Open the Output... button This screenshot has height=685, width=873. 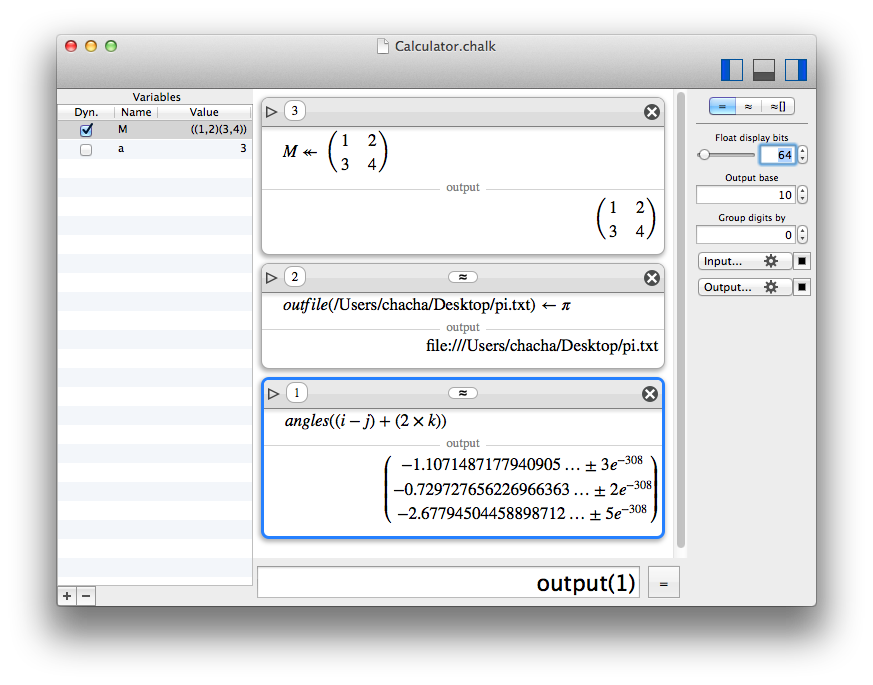click(744, 287)
